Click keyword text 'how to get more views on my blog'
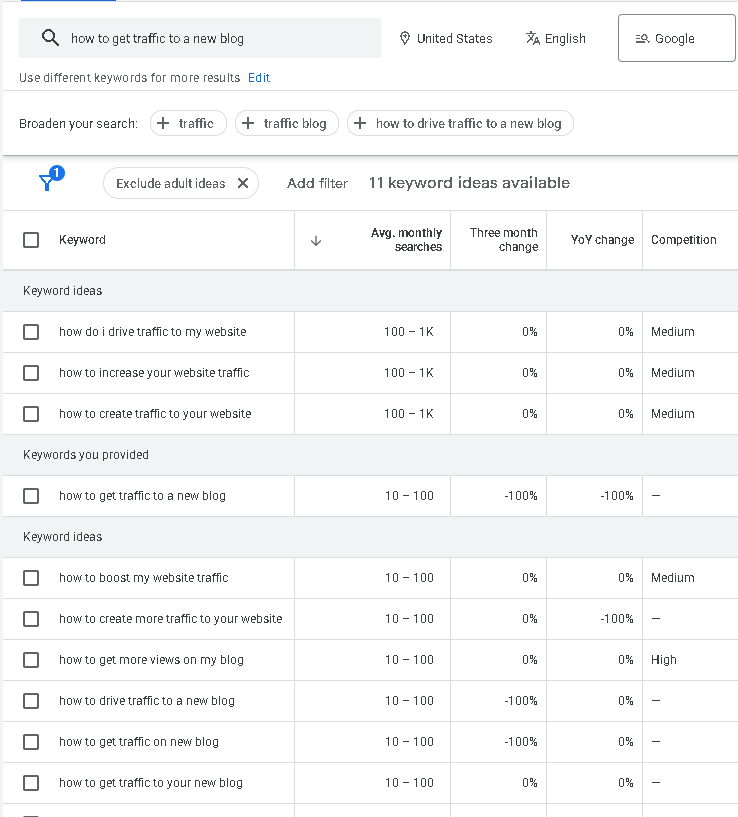Screen dimensions: 738x817 pos(152,660)
